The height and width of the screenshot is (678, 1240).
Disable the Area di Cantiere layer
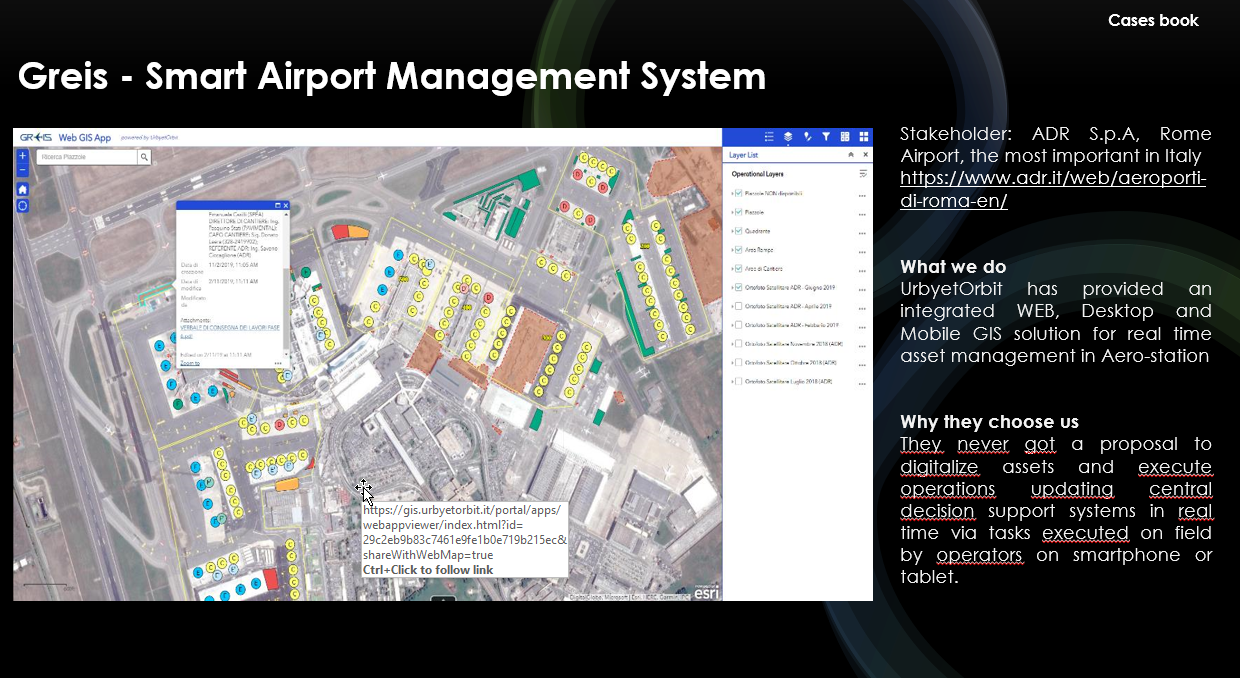click(x=738, y=269)
